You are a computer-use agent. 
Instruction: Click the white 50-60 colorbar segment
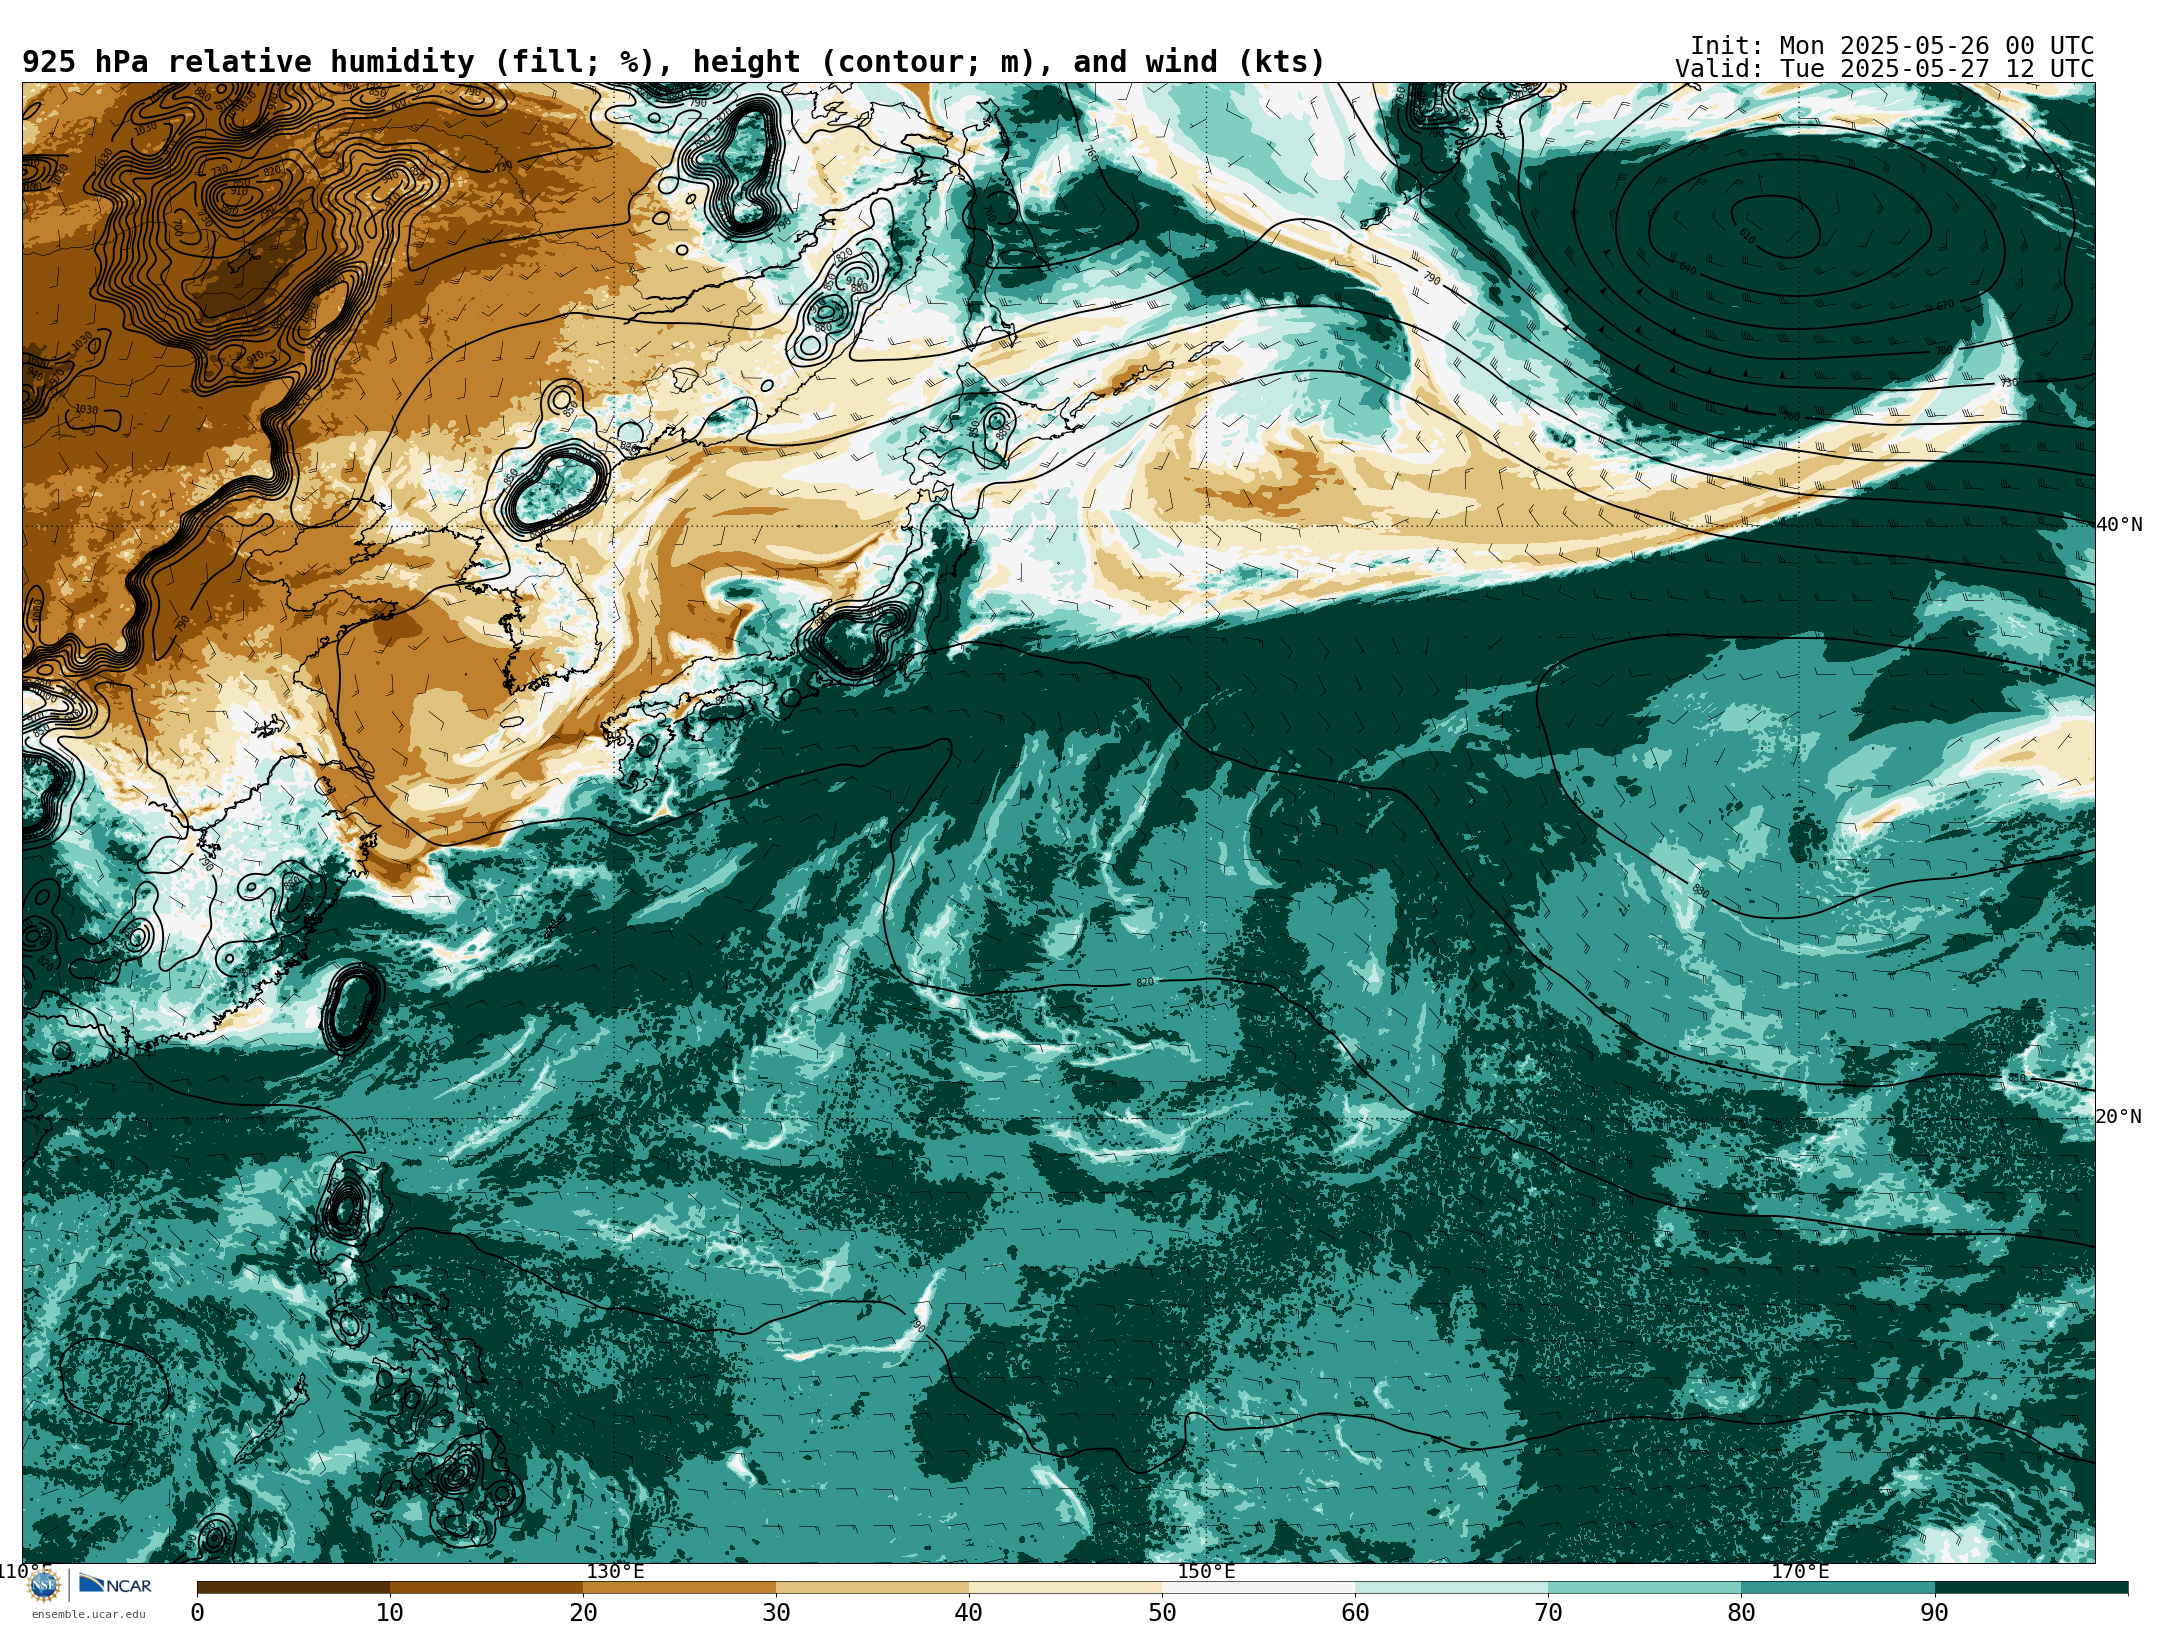pyautogui.click(x=1258, y=1588)
